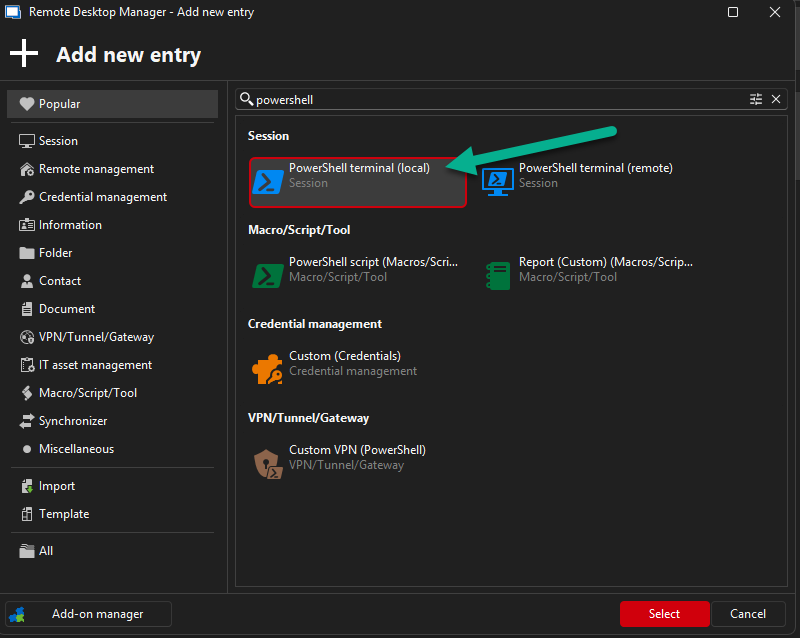Open the Add-on manager
The image size is (800, 638).
pos(88,614)
